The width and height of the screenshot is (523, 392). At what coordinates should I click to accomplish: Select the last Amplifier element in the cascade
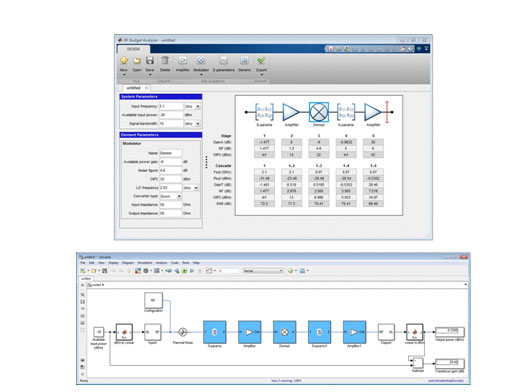(x=373, y=112)
